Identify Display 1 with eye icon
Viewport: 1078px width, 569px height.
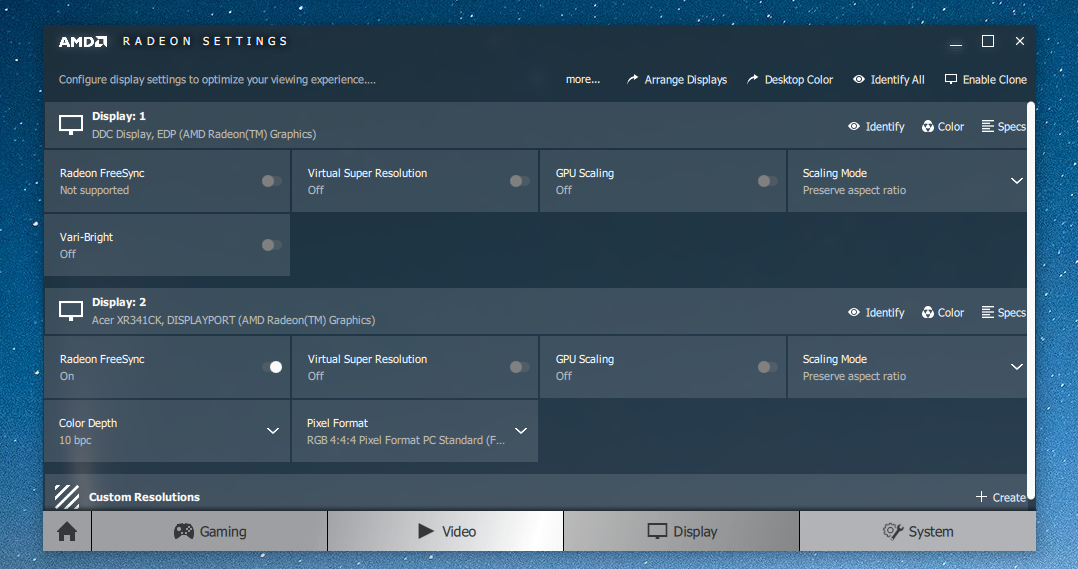coord(876,126)
